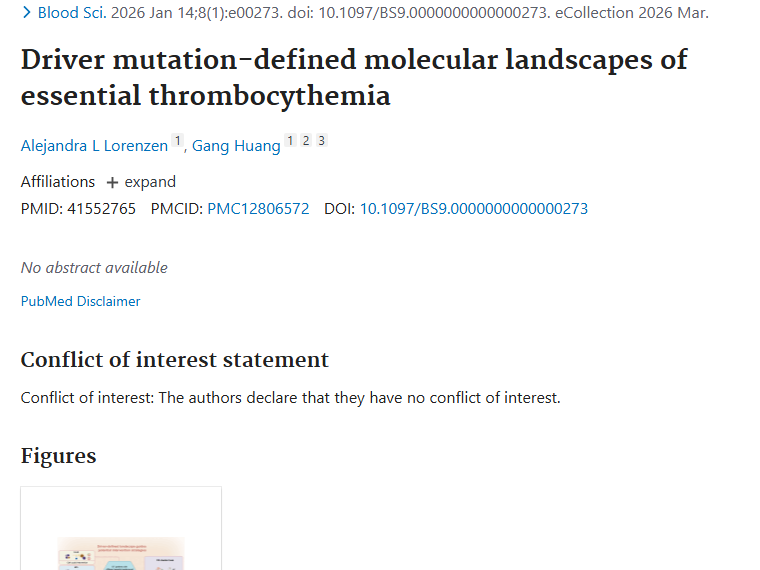
Task: Click the chevron arrow before Blood Sci
Action: tap(26, 13)
